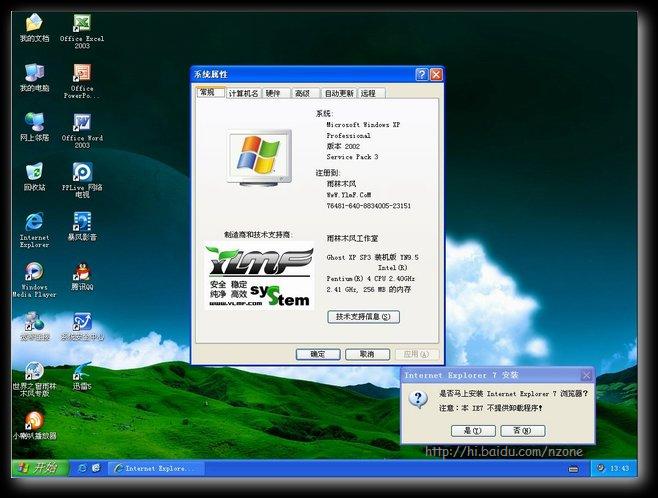Click the 技术支持信息 button
The height and width of the screenshot is (498, 658).
click(363, 317)
